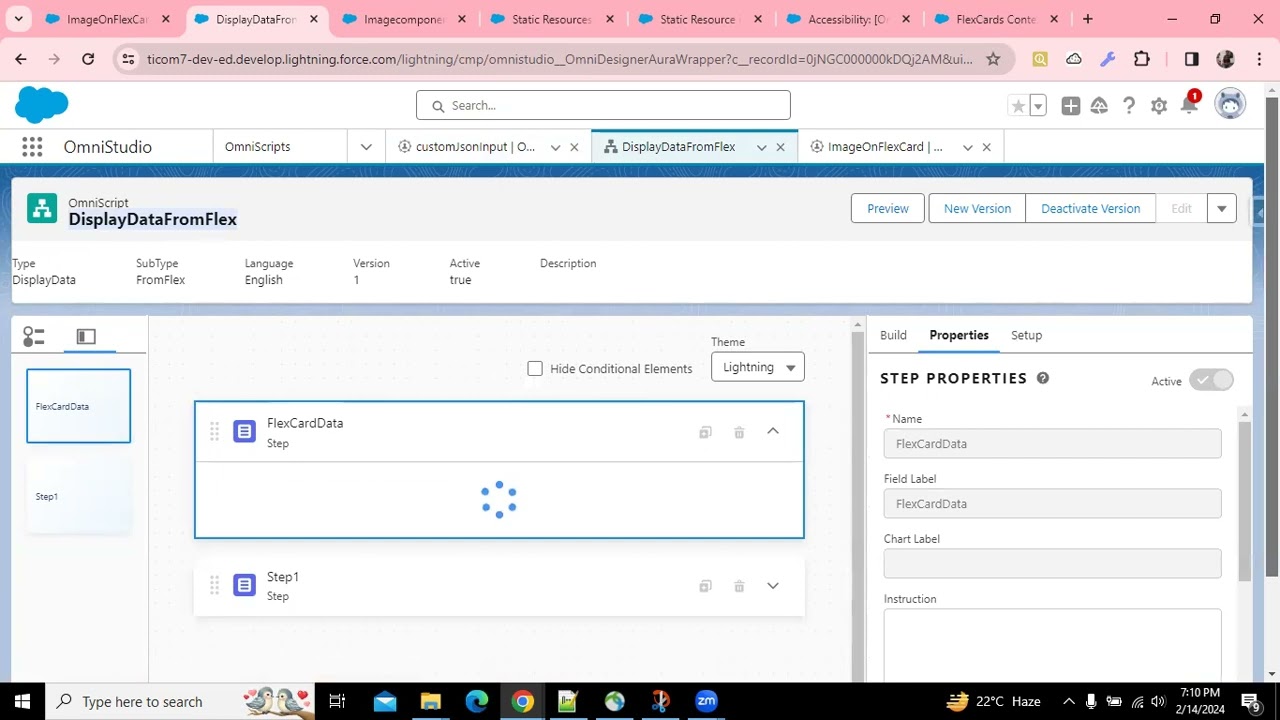Open the Theme Lightning dropdown
The height and width of the screenshot is (720, 1280).
(x=757, y=367)
